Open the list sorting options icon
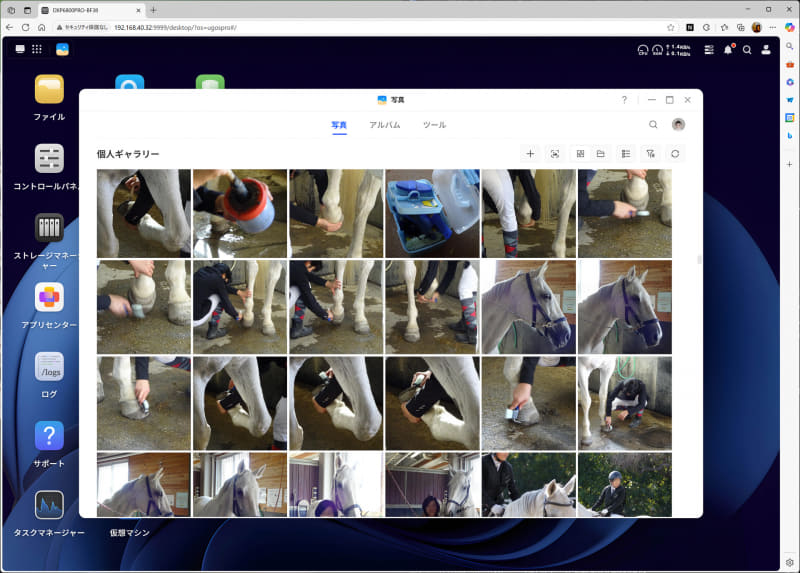The height and width of the screenshot is (573, 800). pos(626,154)
